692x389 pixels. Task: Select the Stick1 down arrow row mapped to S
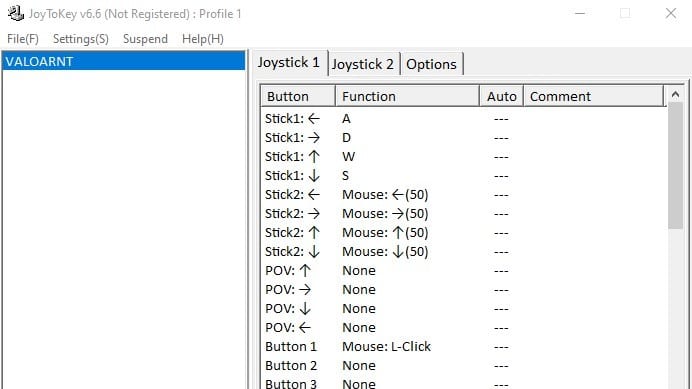coord(463,176)
